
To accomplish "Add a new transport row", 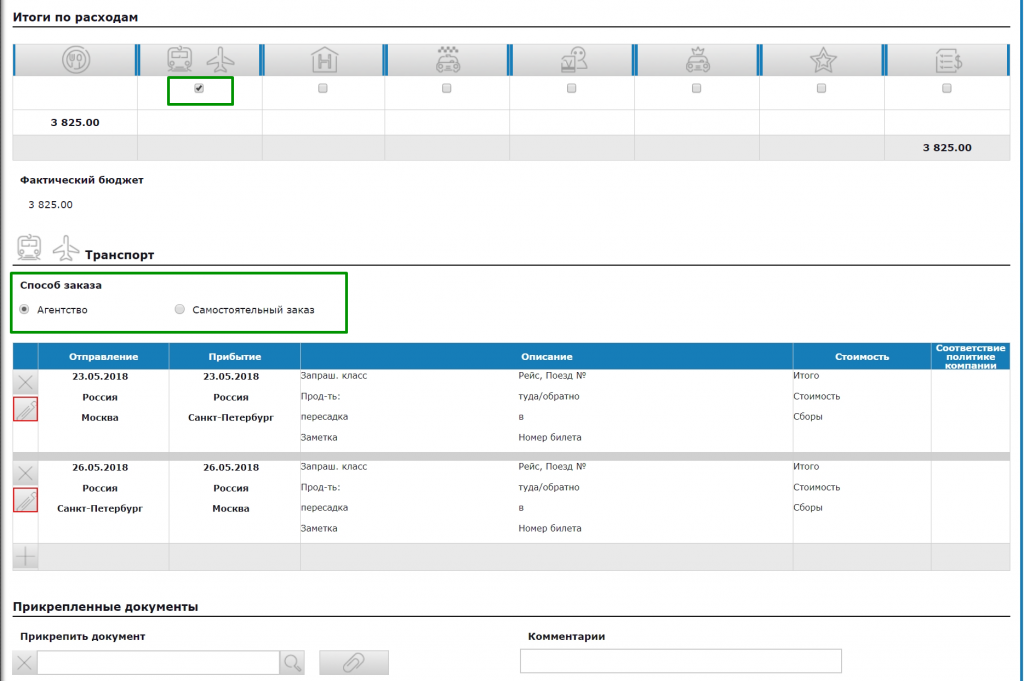I will tap(26, 557).
